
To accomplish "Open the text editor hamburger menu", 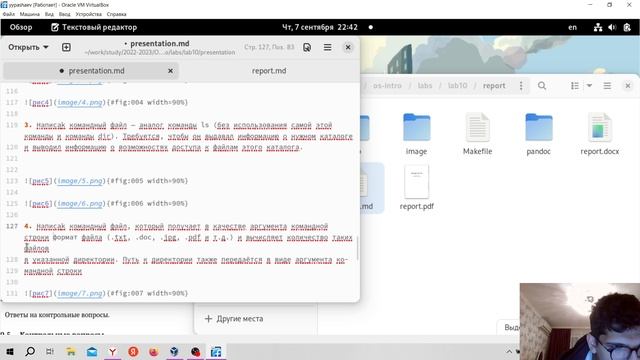I will pos(327,47).
